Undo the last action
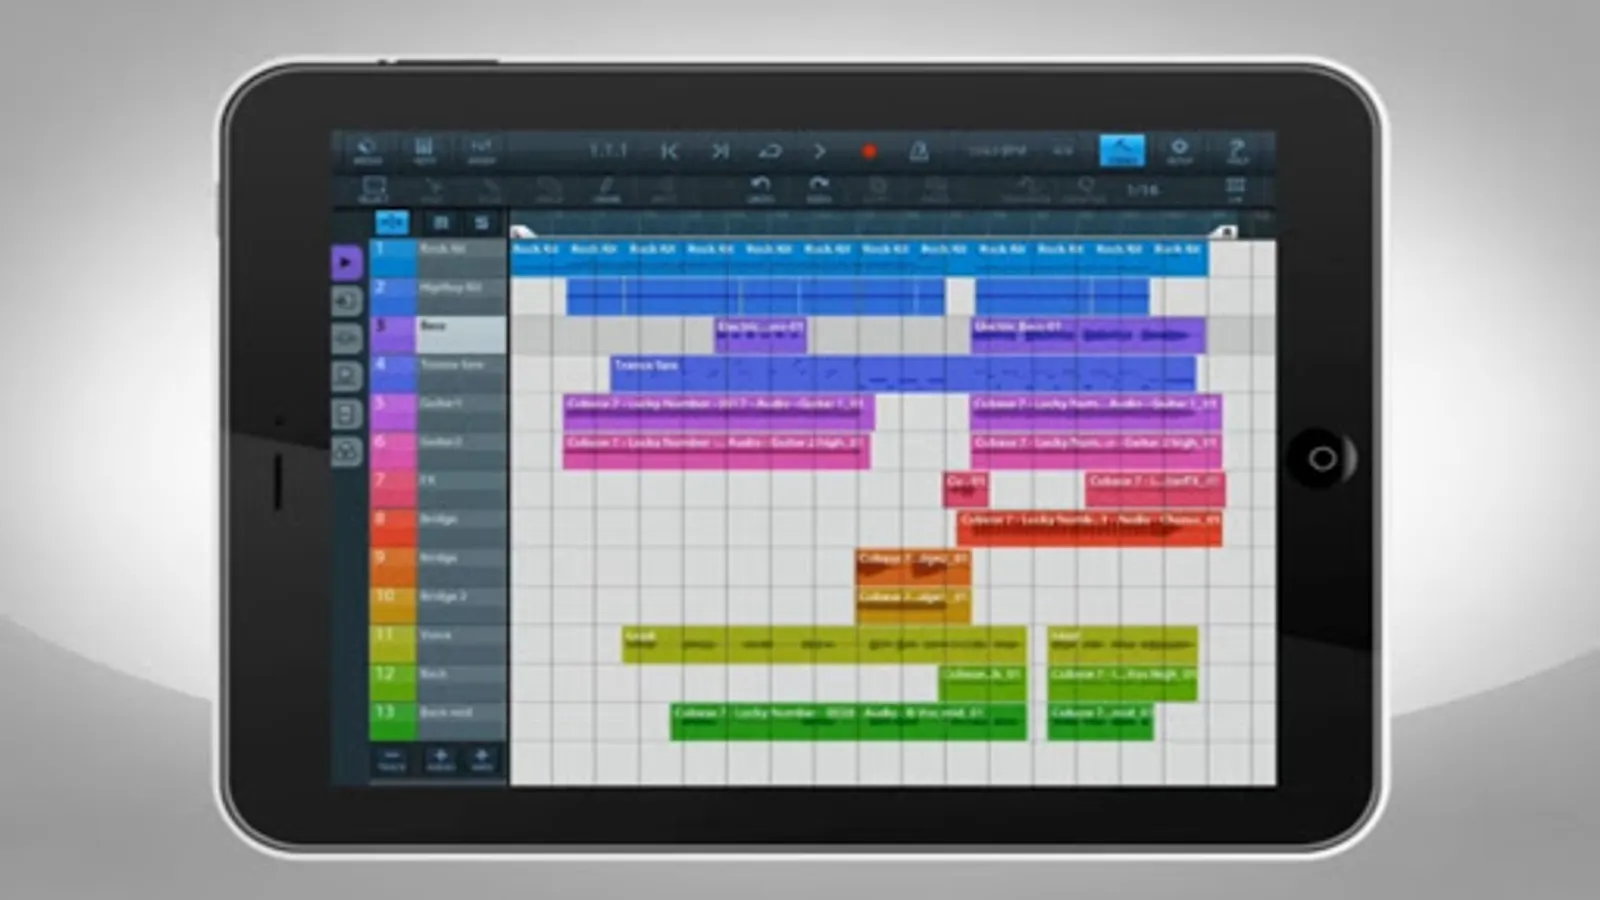 (761, 189)
